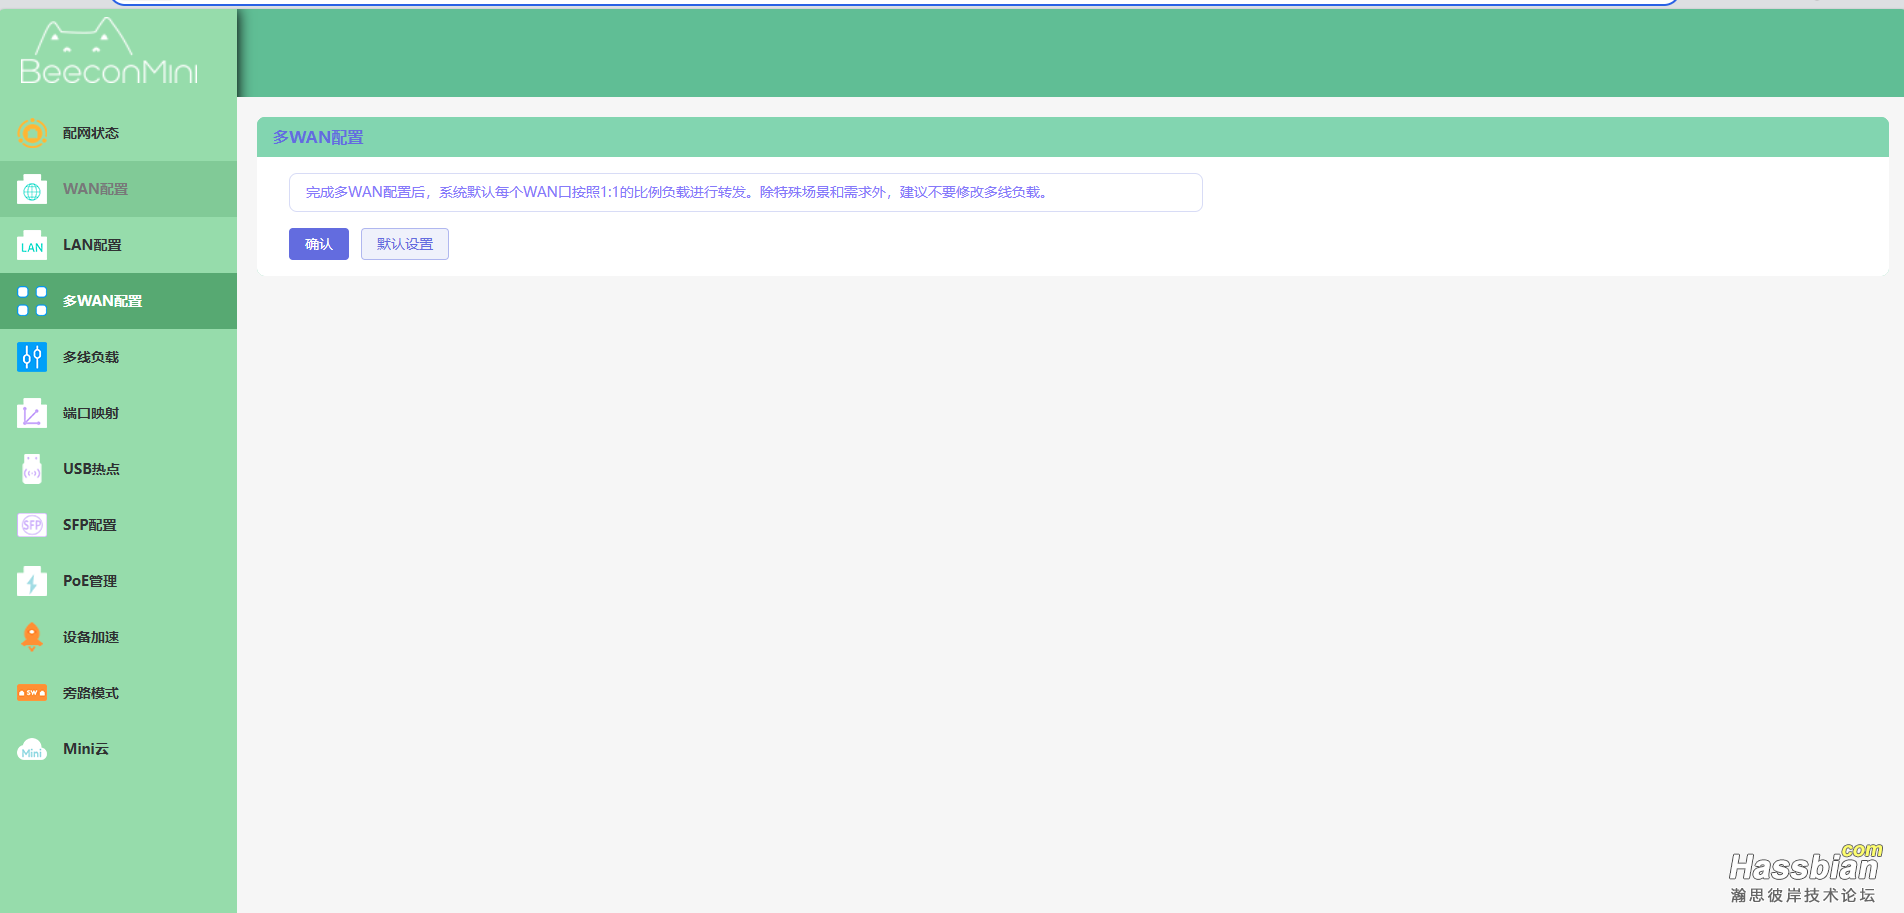Open PoE管理 page
Screen dimensions: 1904x913
click(x=118, y=581)
